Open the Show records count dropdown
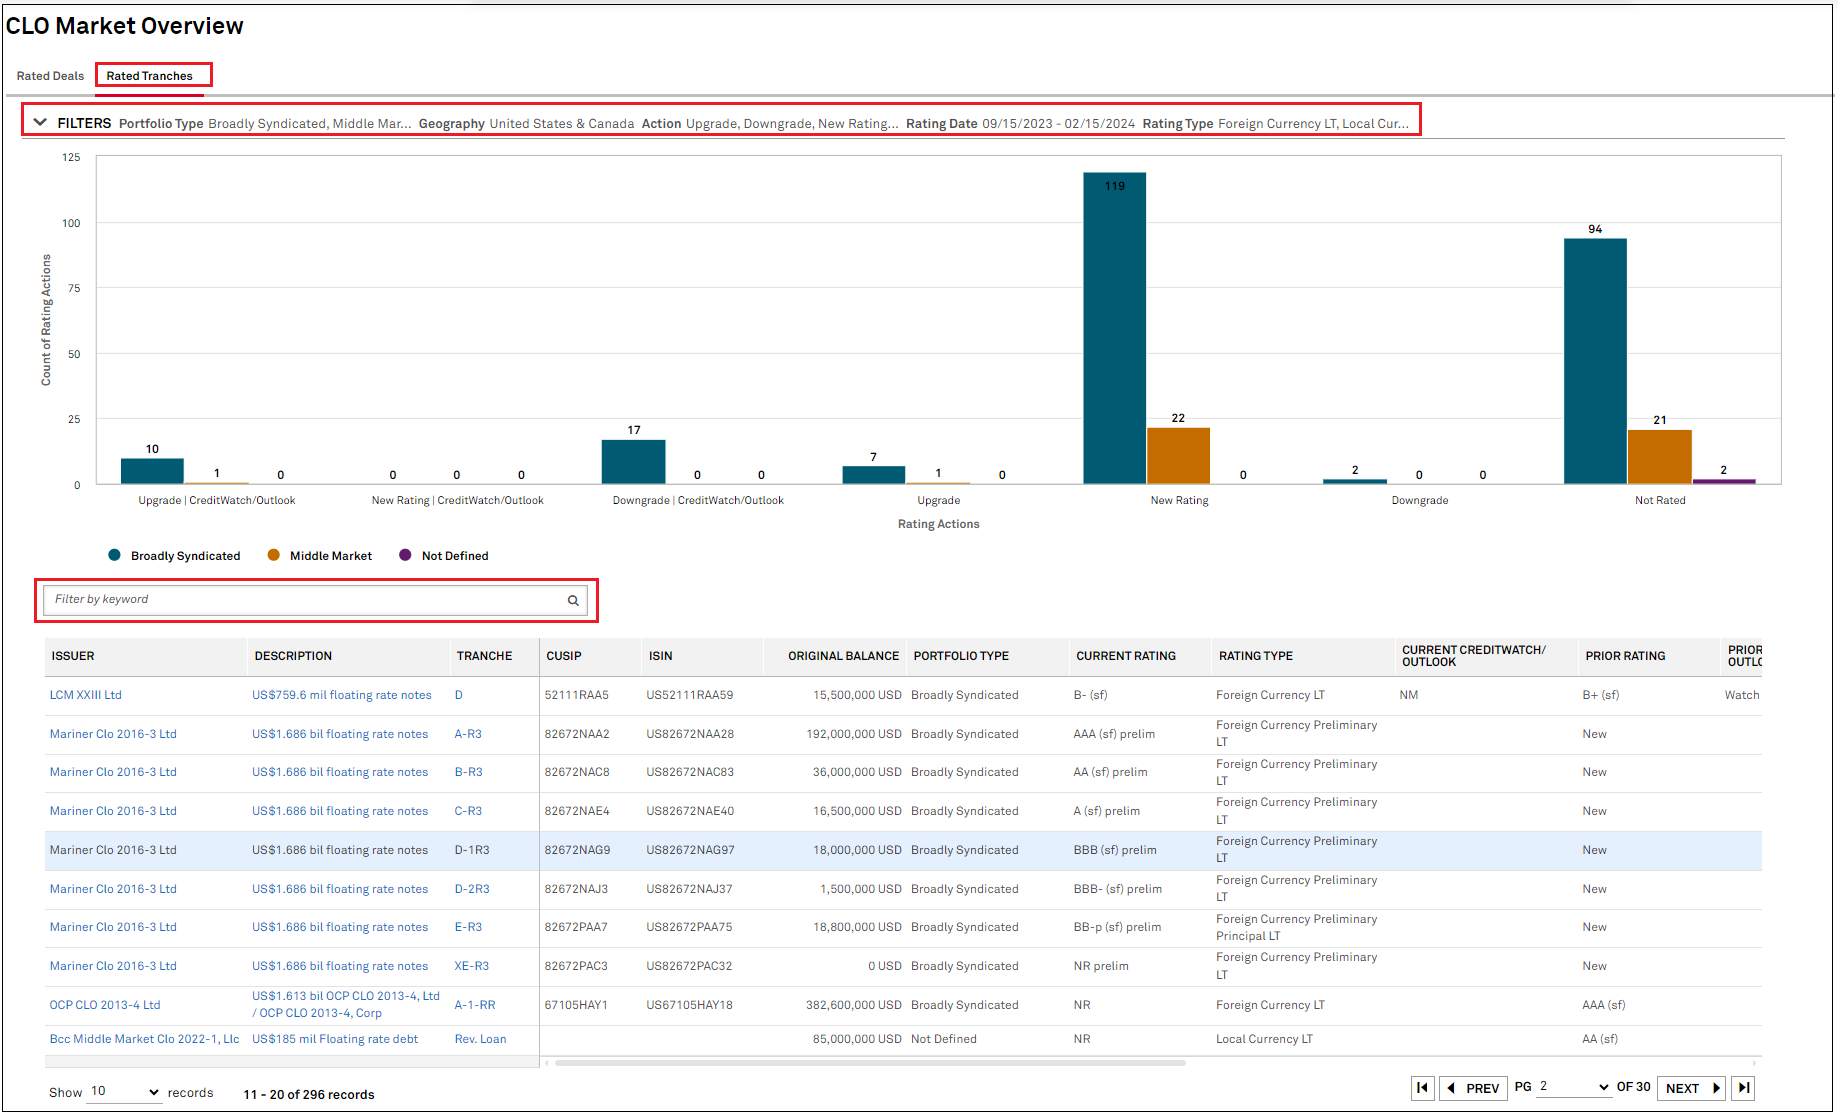 124,1092
